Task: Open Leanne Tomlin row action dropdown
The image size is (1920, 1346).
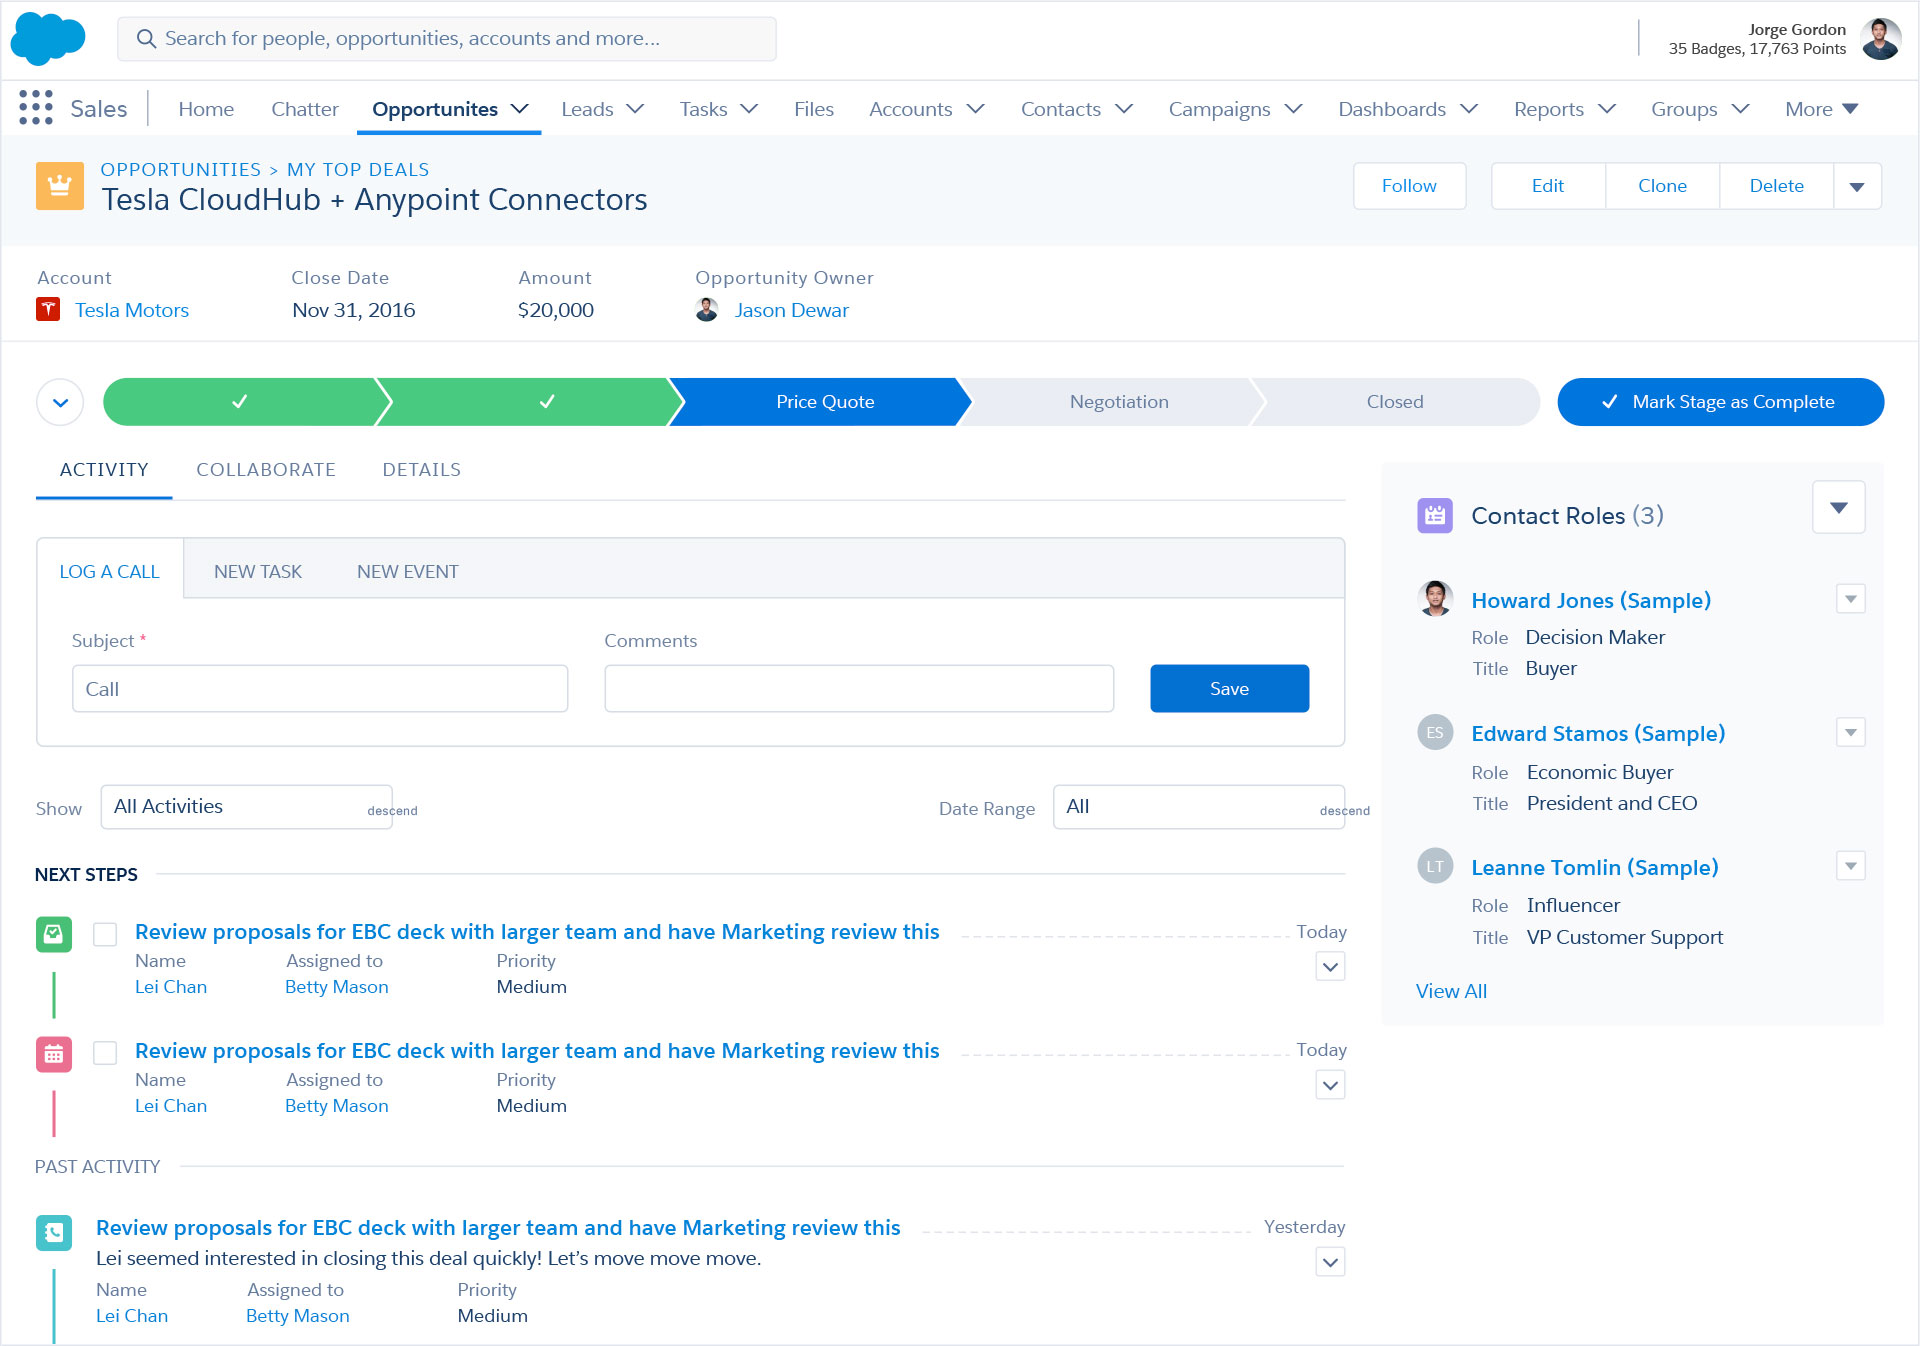Action: point(1851,866)
